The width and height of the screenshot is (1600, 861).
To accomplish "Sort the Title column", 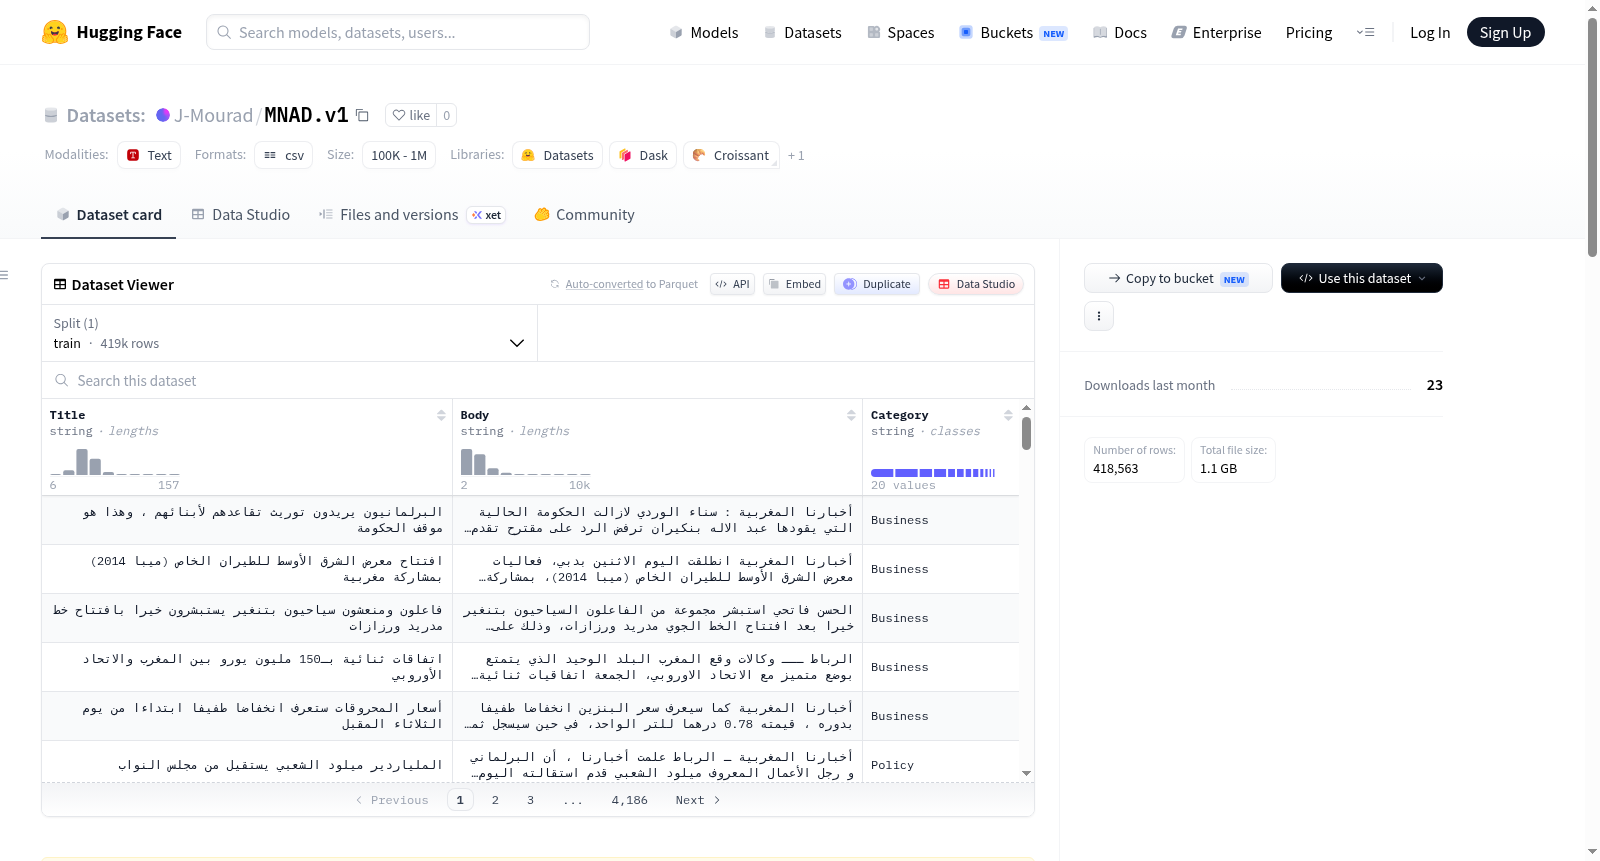I will [x=441, y=415].
